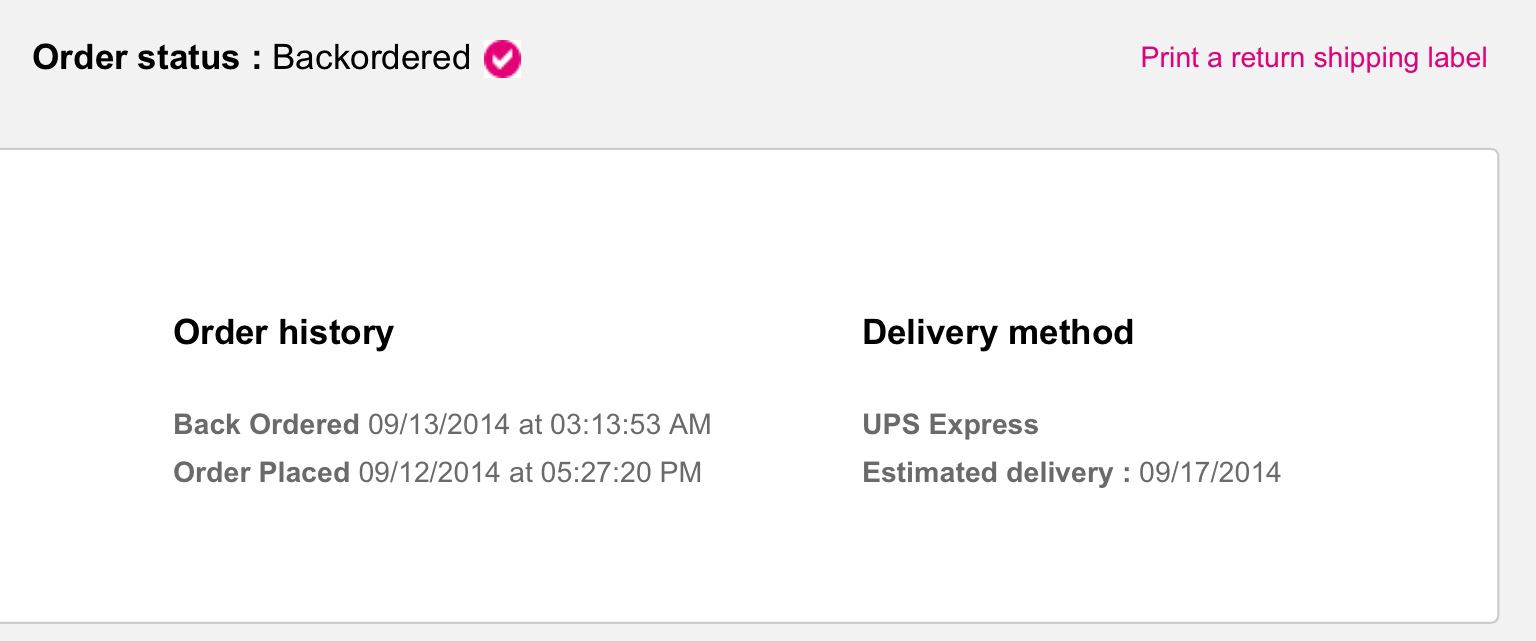Viewport: 1536px width, 641px height.
Task: Click the Order Placed history label
Action: point(261,472)
